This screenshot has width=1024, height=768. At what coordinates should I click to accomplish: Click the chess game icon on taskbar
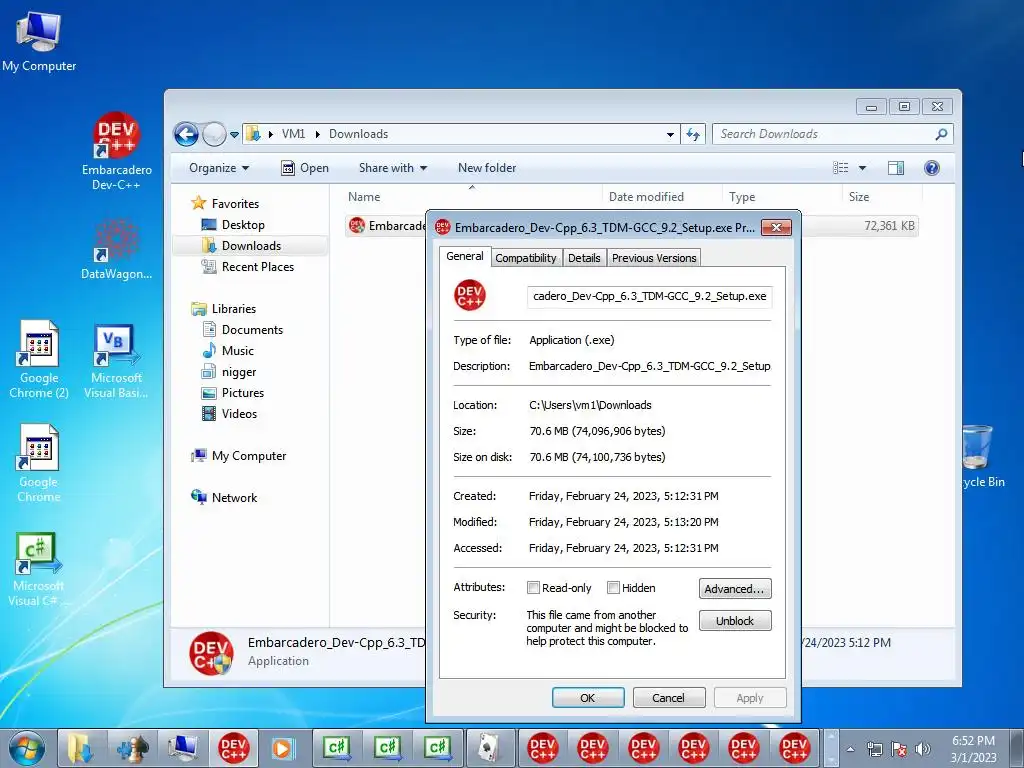pos(132,748)
